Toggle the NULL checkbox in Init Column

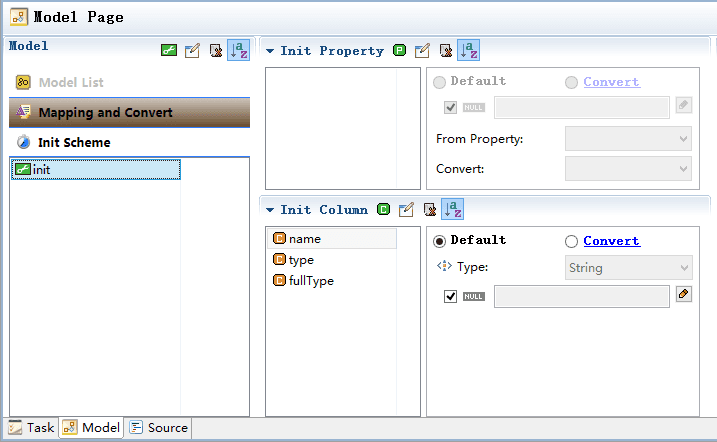click(450, 296)
